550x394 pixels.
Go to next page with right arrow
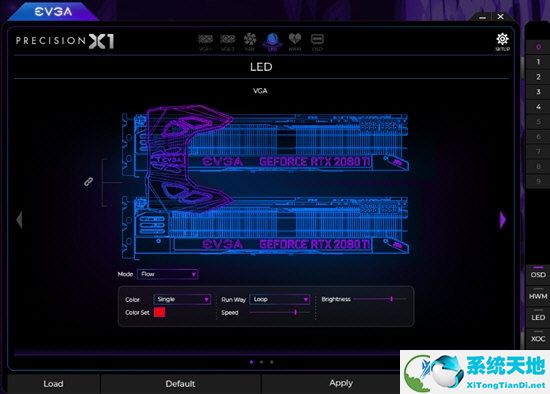click(503, 220)
